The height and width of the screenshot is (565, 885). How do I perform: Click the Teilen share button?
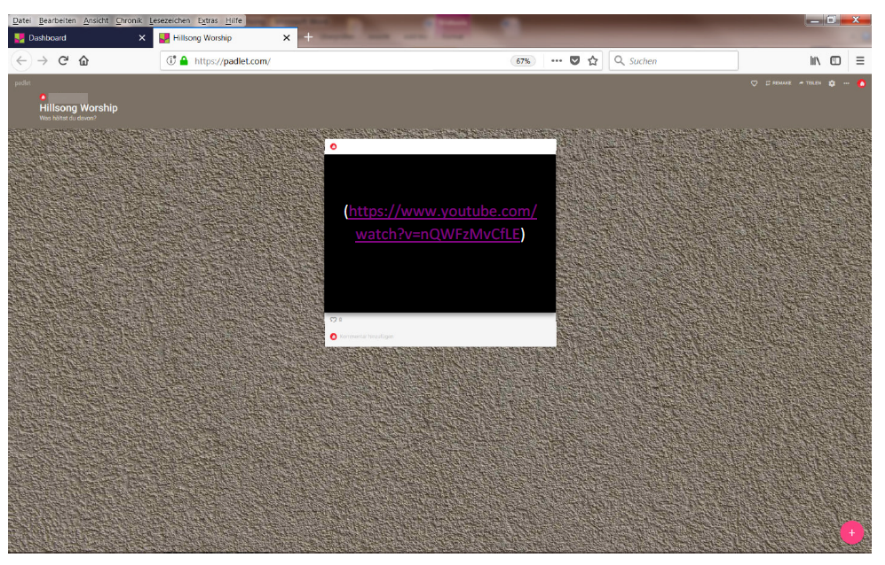coord(810,83)
